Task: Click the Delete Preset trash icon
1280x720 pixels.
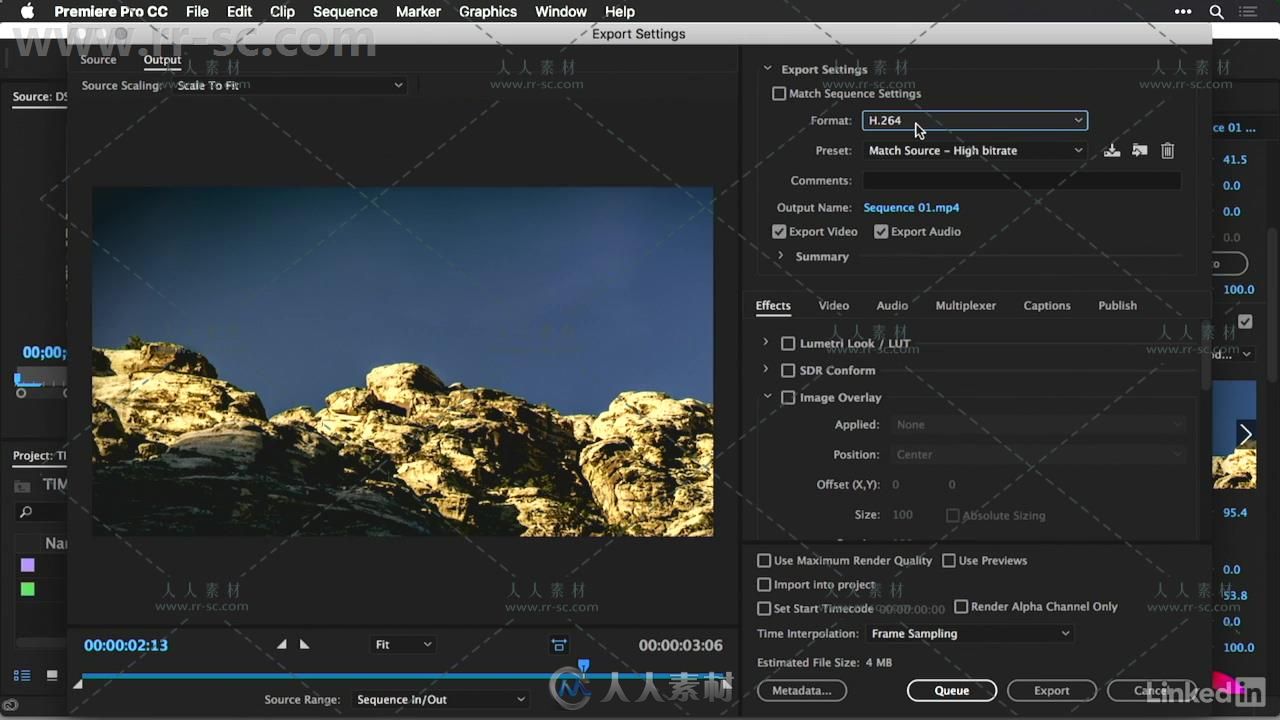Action: pyautogui.click(x=1167, y=150)
